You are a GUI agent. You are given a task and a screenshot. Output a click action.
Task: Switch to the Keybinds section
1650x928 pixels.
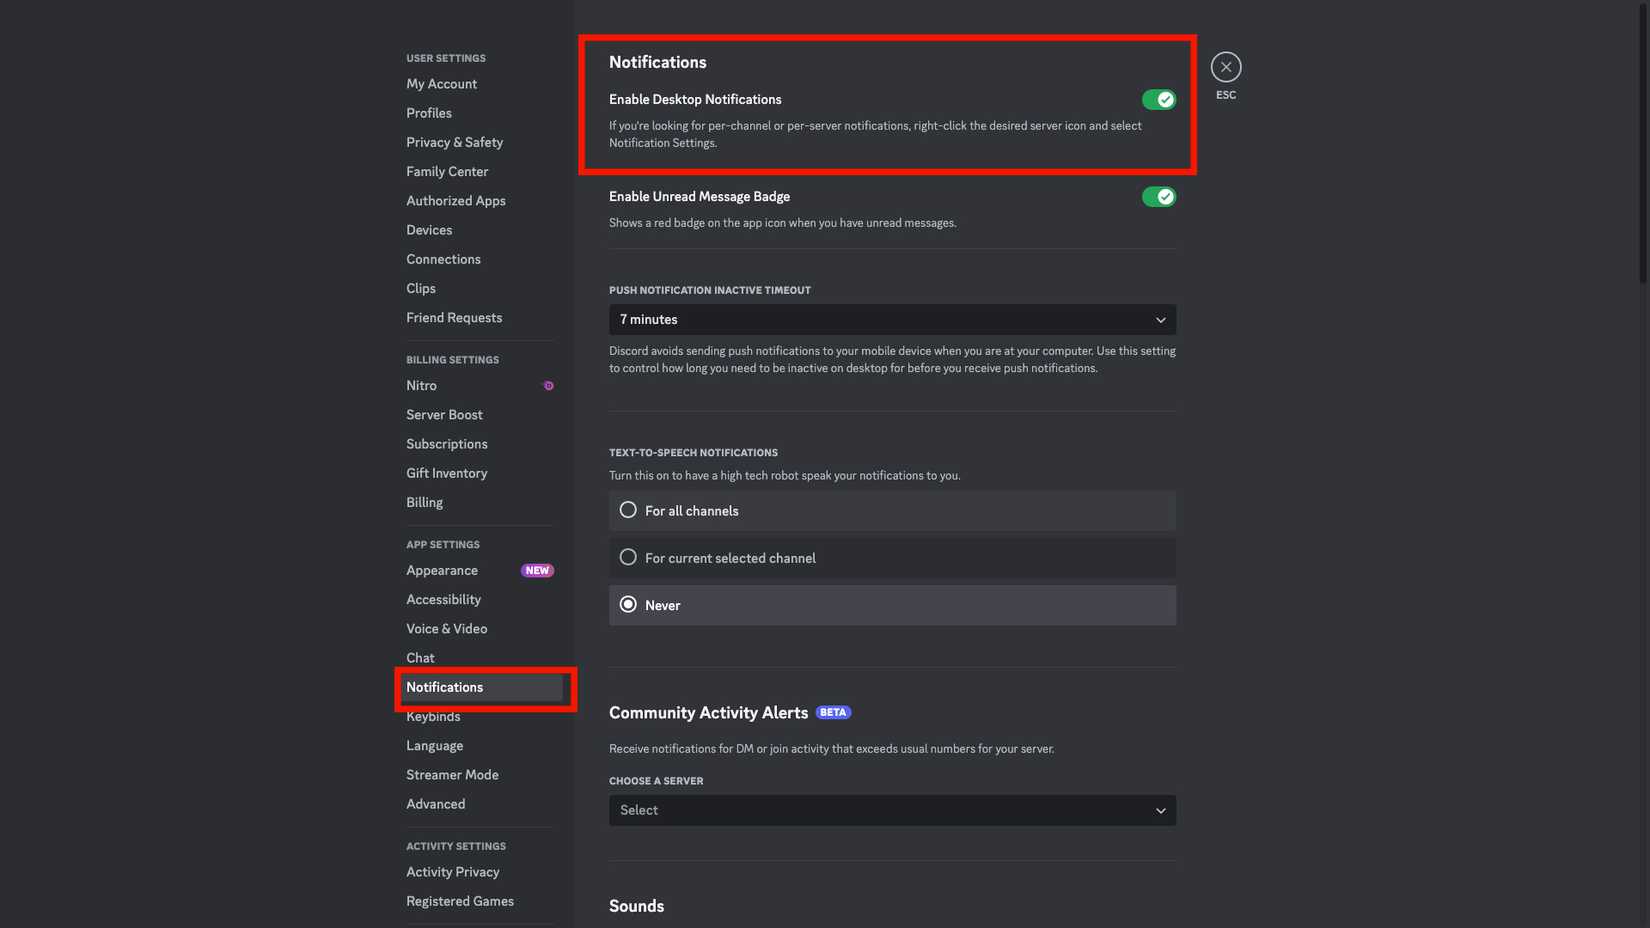[x=433, y=716]
